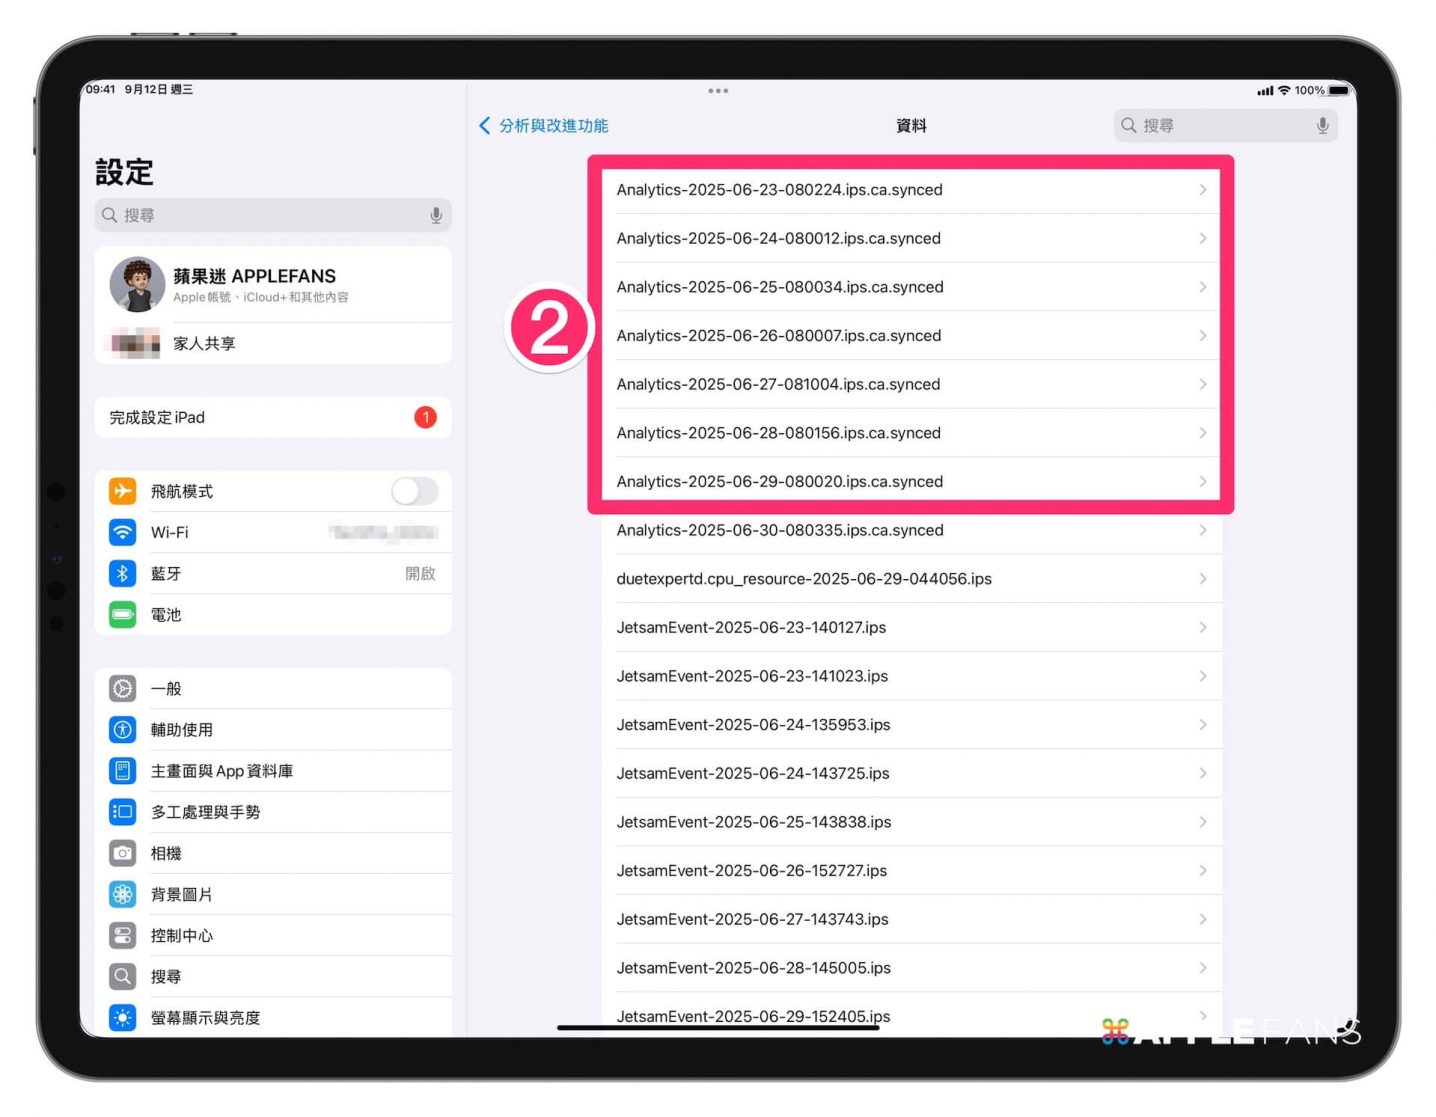1436x1117 pixels.
Task: Select the green Battery icon
Action: [122, 614]
